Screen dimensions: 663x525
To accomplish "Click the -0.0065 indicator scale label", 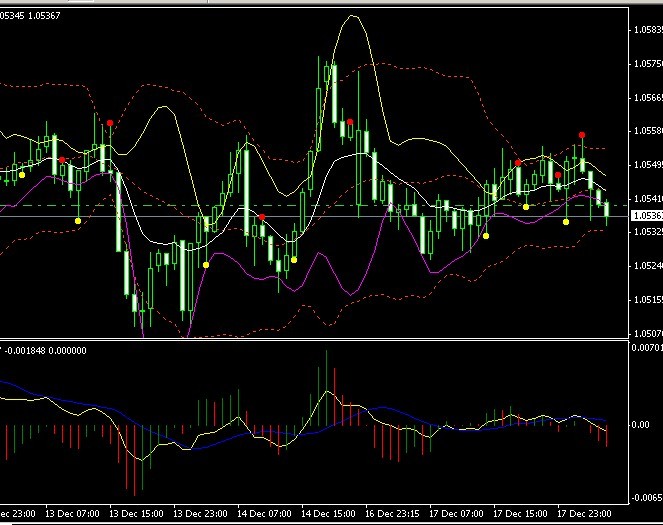I will [x=647, y=498].
